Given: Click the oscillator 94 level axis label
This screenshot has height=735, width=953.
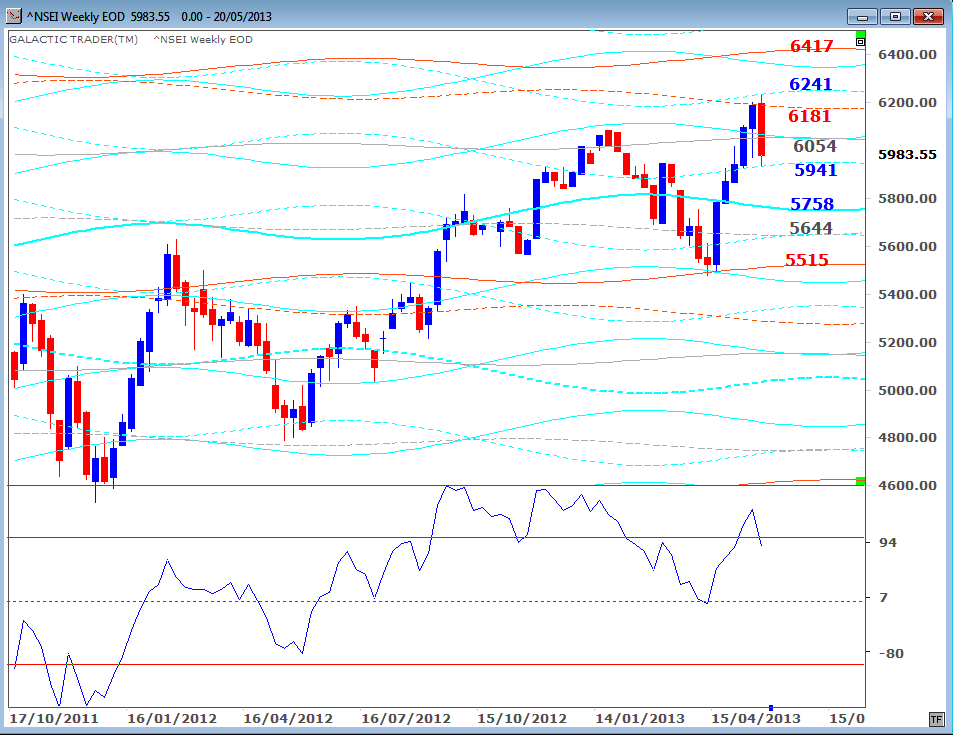Looking at the screenshot, I should 888,542.
